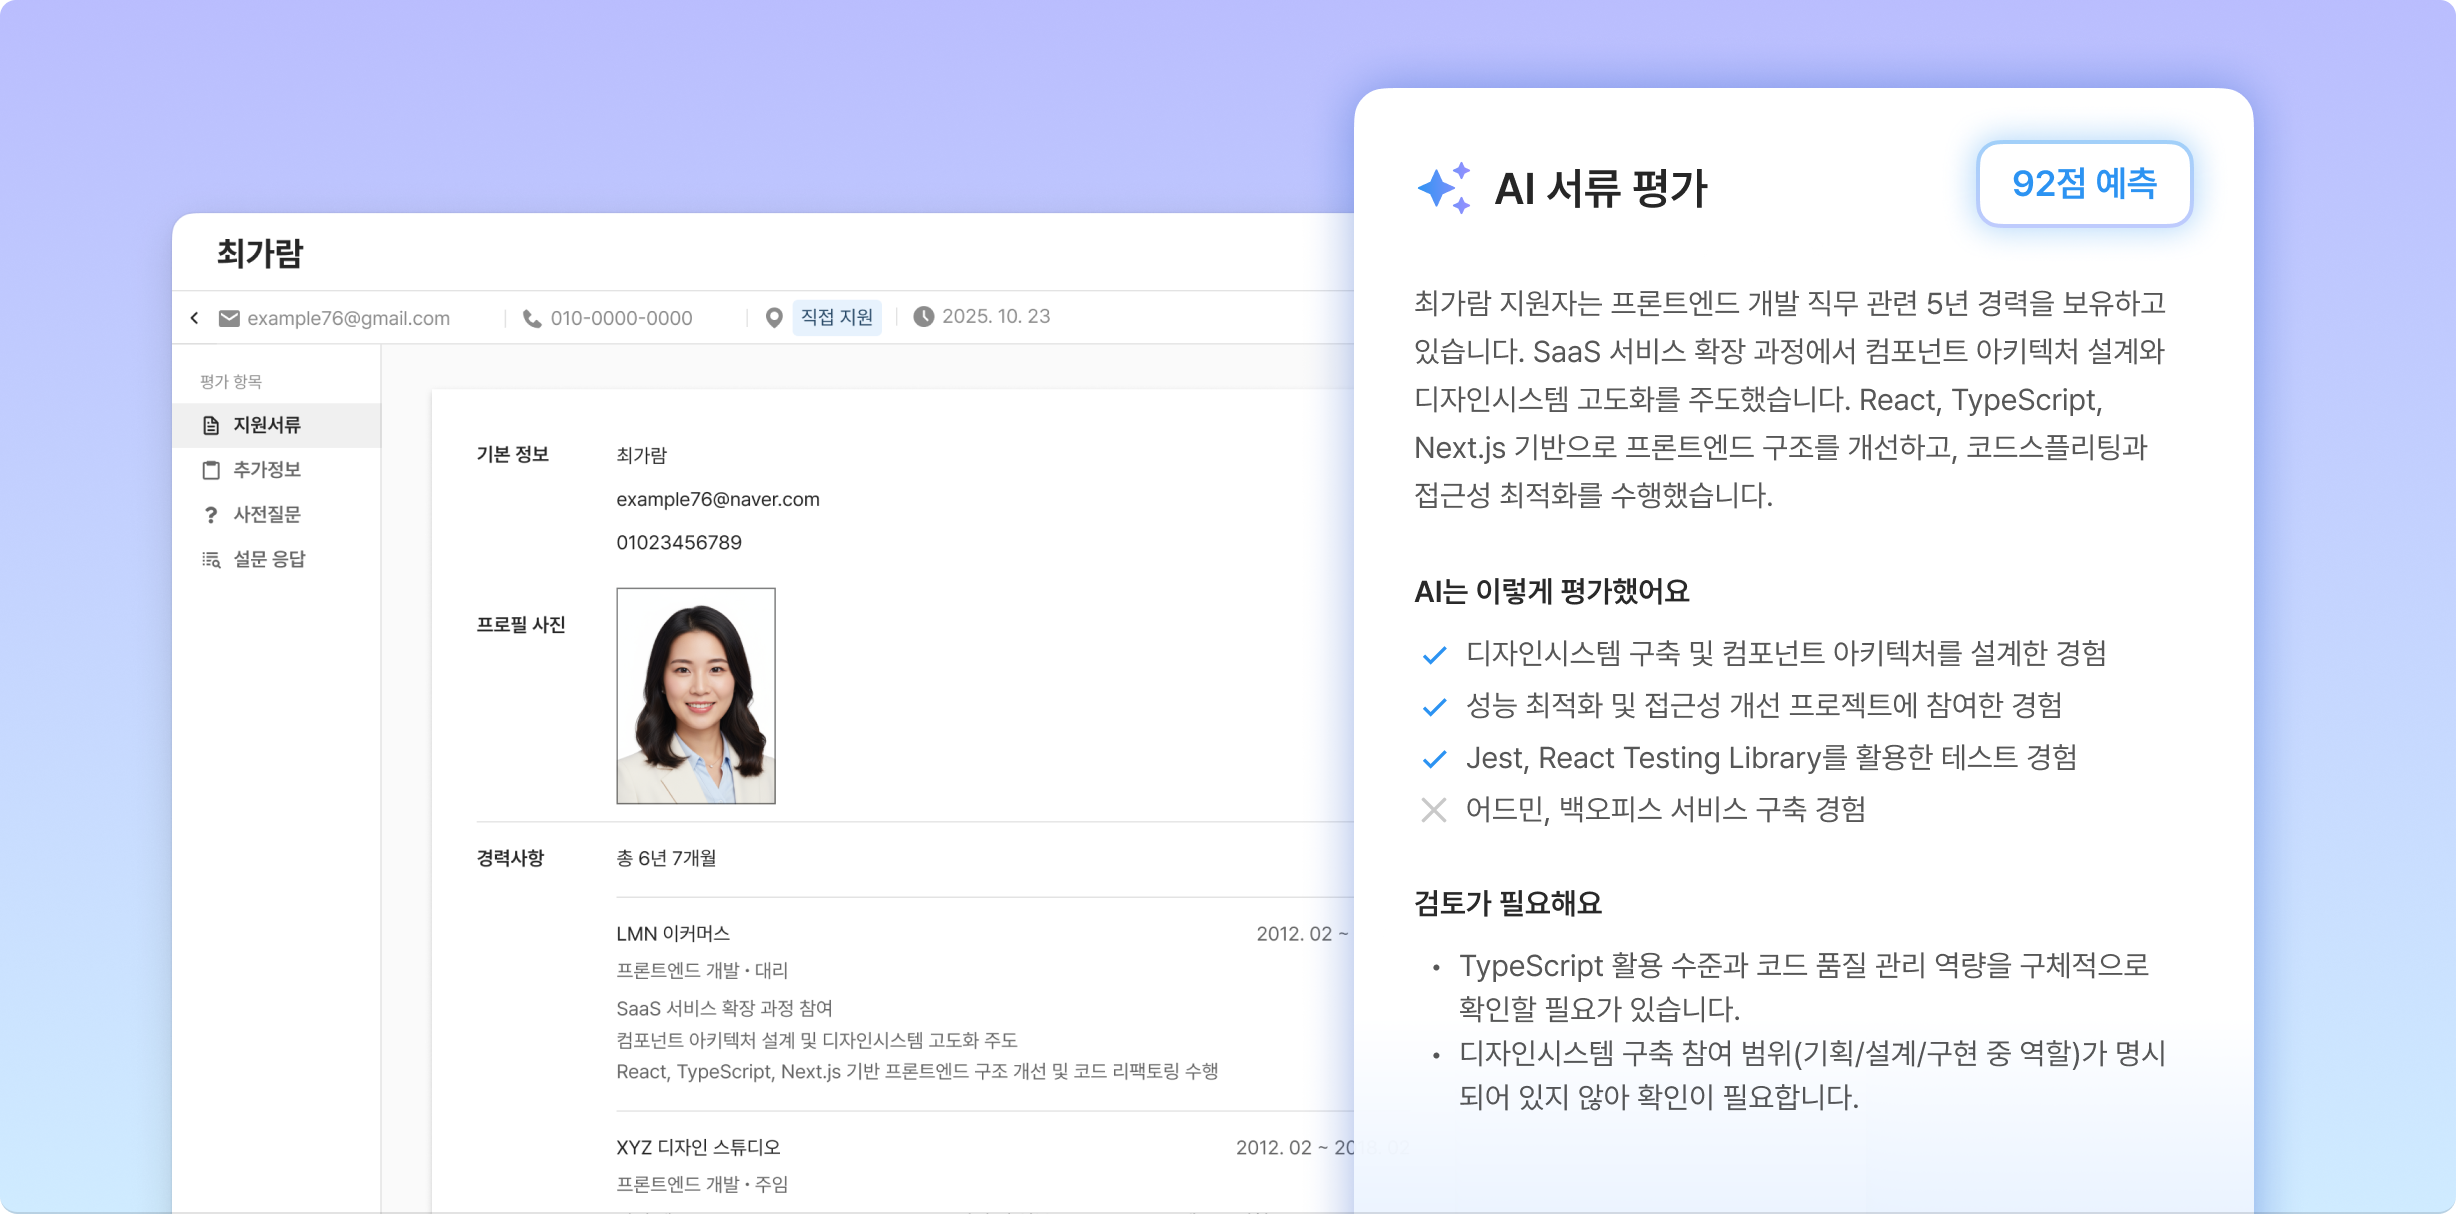Screen dimensions: 2456x1214
Task: Click checkmark for Jest testing experience
Action: pos(1434,759)
